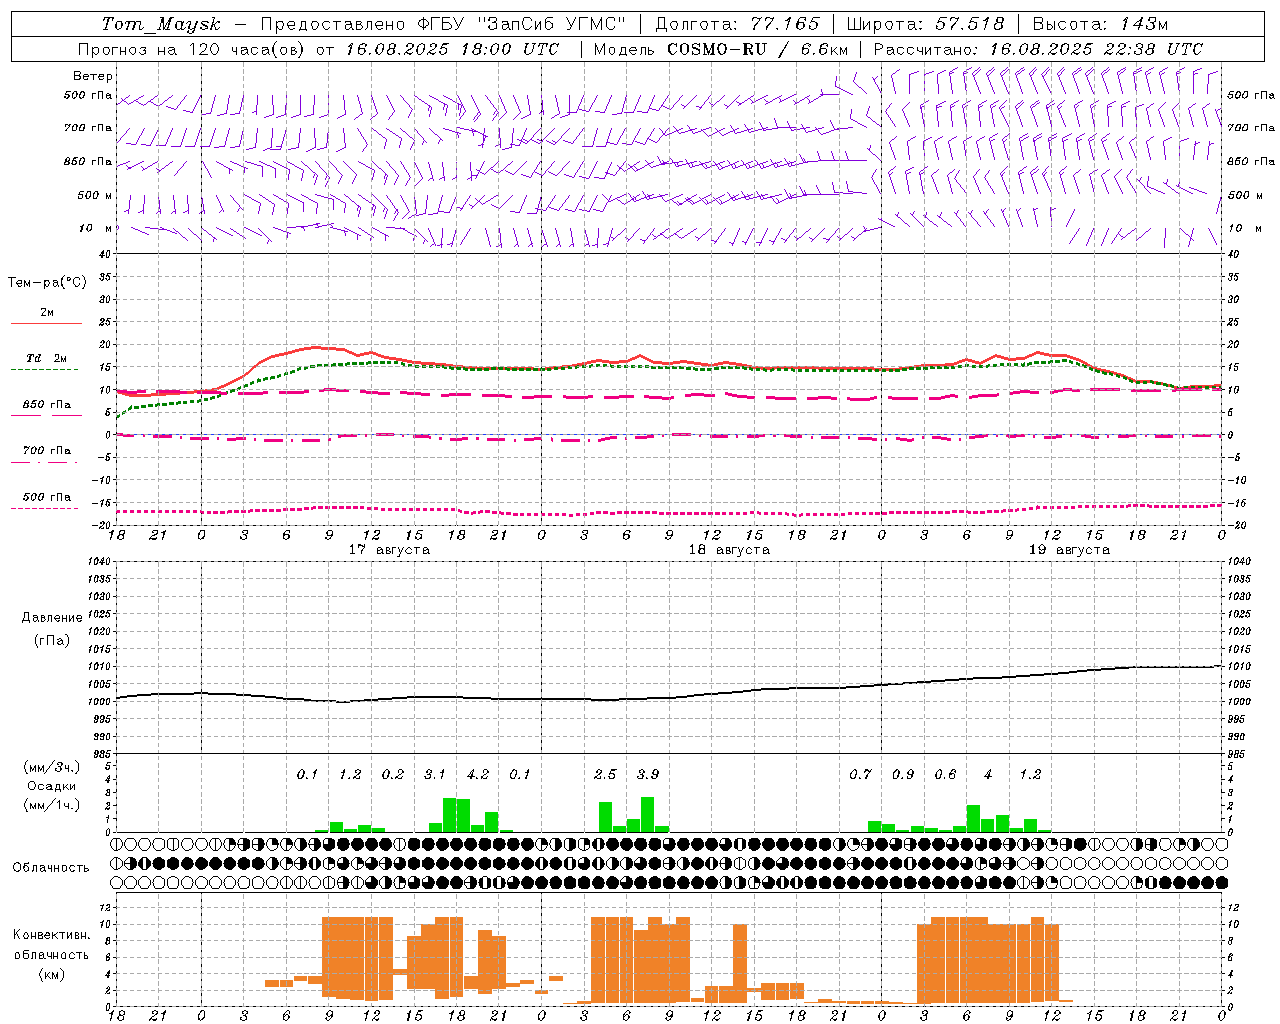The image size is (1280, 1024).
Task: Select the 18 августа date label
Action: tap(729, 550)
